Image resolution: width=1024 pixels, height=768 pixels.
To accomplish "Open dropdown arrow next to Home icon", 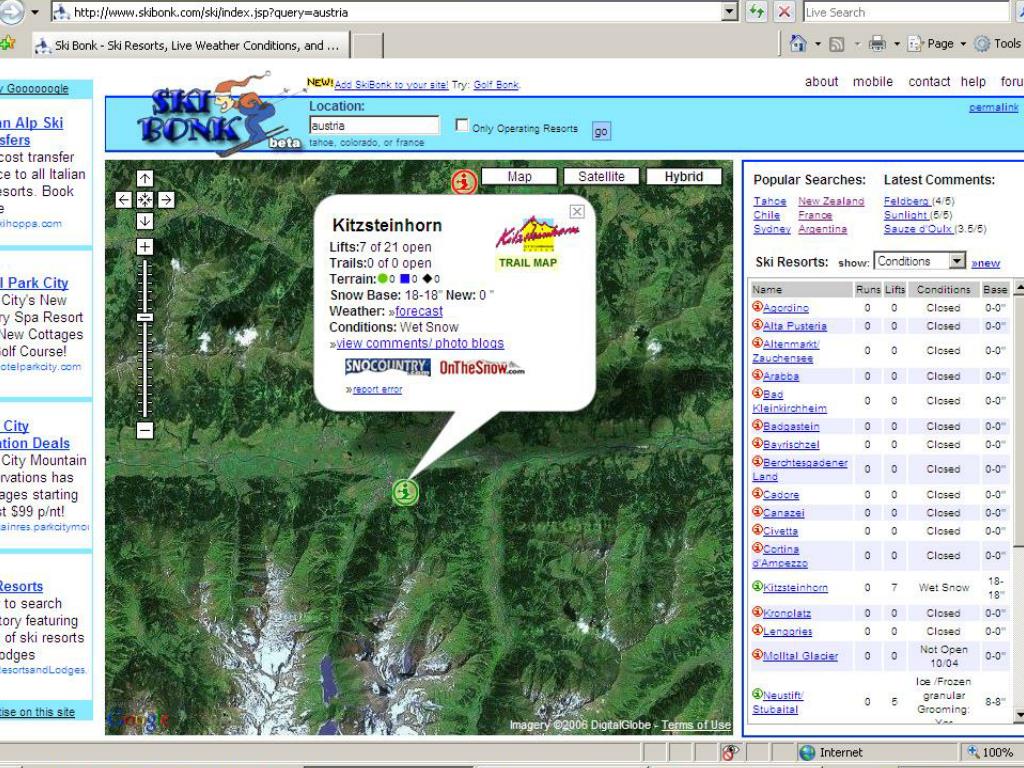I will [x=818, y=44].
